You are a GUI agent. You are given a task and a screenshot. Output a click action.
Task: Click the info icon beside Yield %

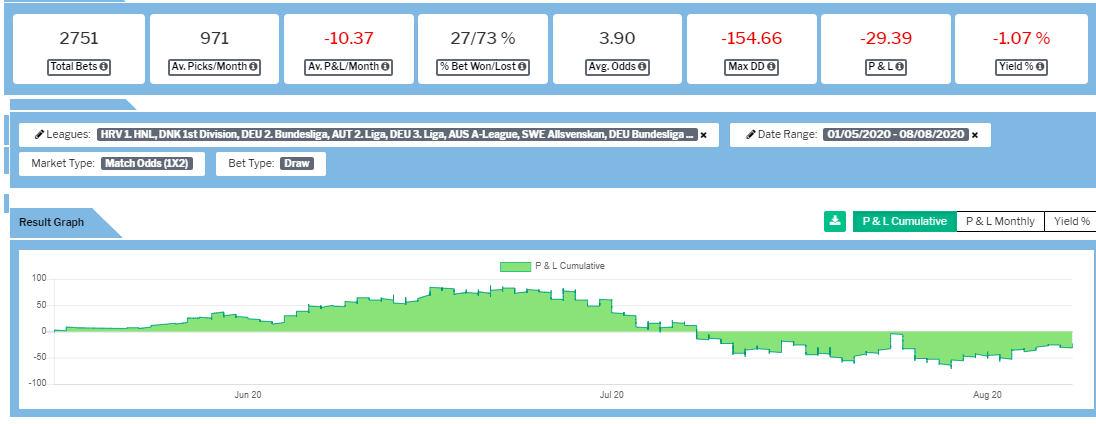pos(1042,67)
